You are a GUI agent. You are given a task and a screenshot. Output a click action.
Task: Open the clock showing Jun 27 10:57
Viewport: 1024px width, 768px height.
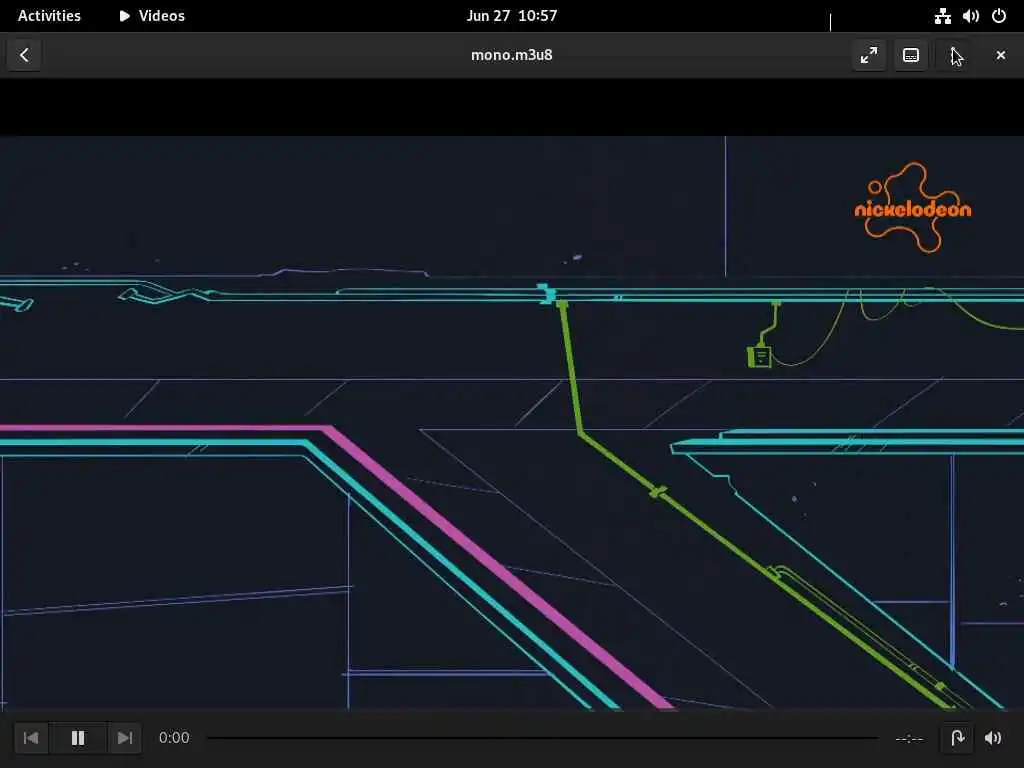[x=512, y=16]
